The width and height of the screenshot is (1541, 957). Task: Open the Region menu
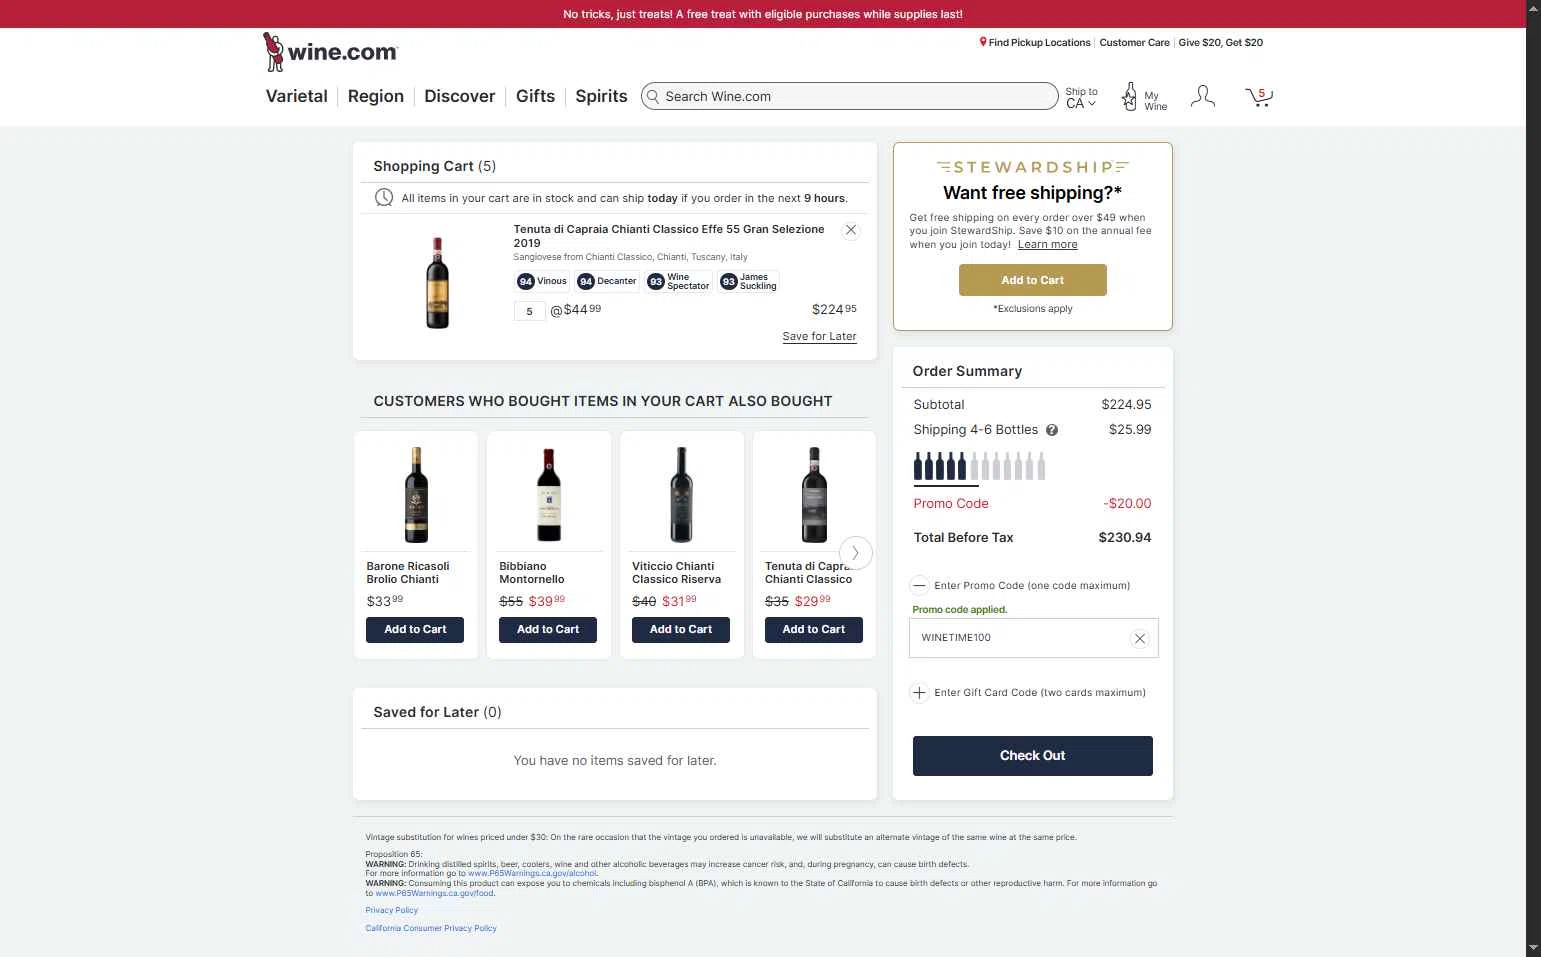coord(376,96)
